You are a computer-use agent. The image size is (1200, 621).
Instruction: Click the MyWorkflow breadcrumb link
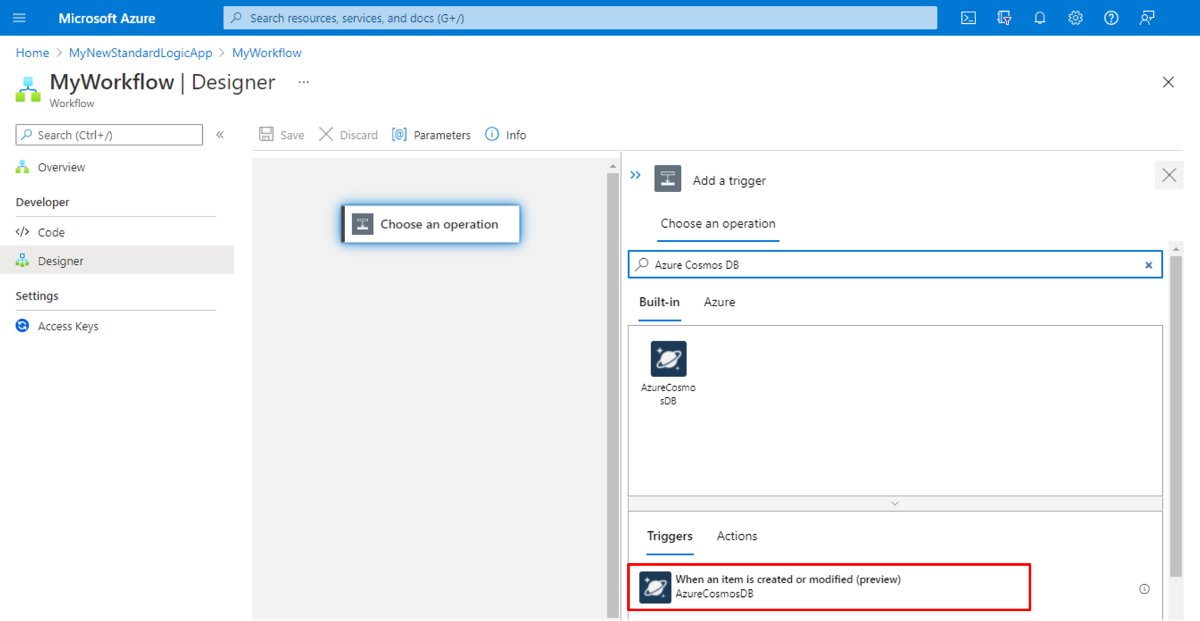point(266,53)
